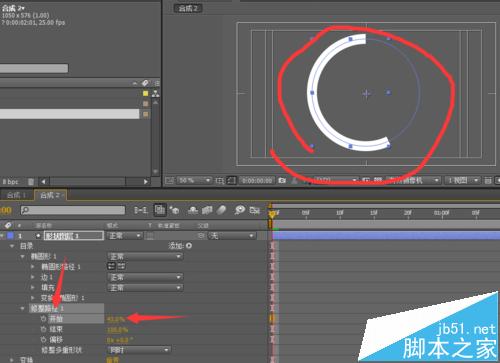Toggle preserve transparency T checkbox on layer 1
500x363 pixels.
click(150, 236)
